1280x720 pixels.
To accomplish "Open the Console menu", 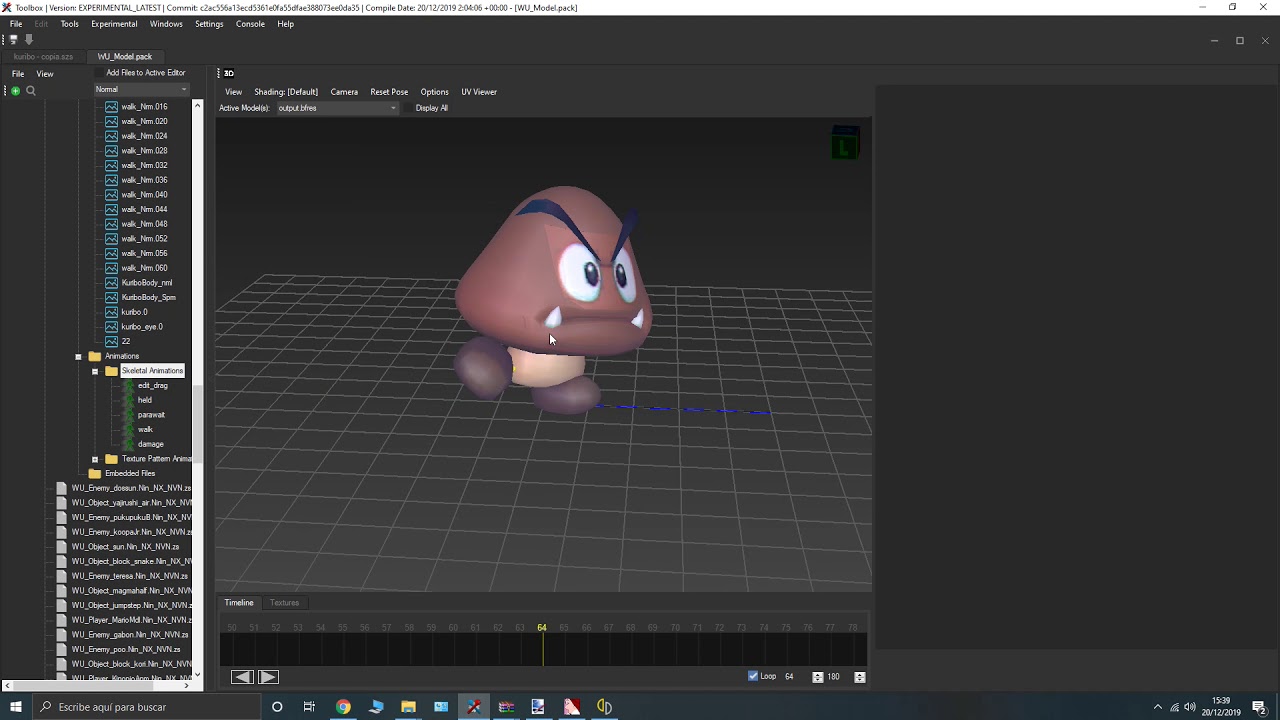I will (x=250, y=24).
